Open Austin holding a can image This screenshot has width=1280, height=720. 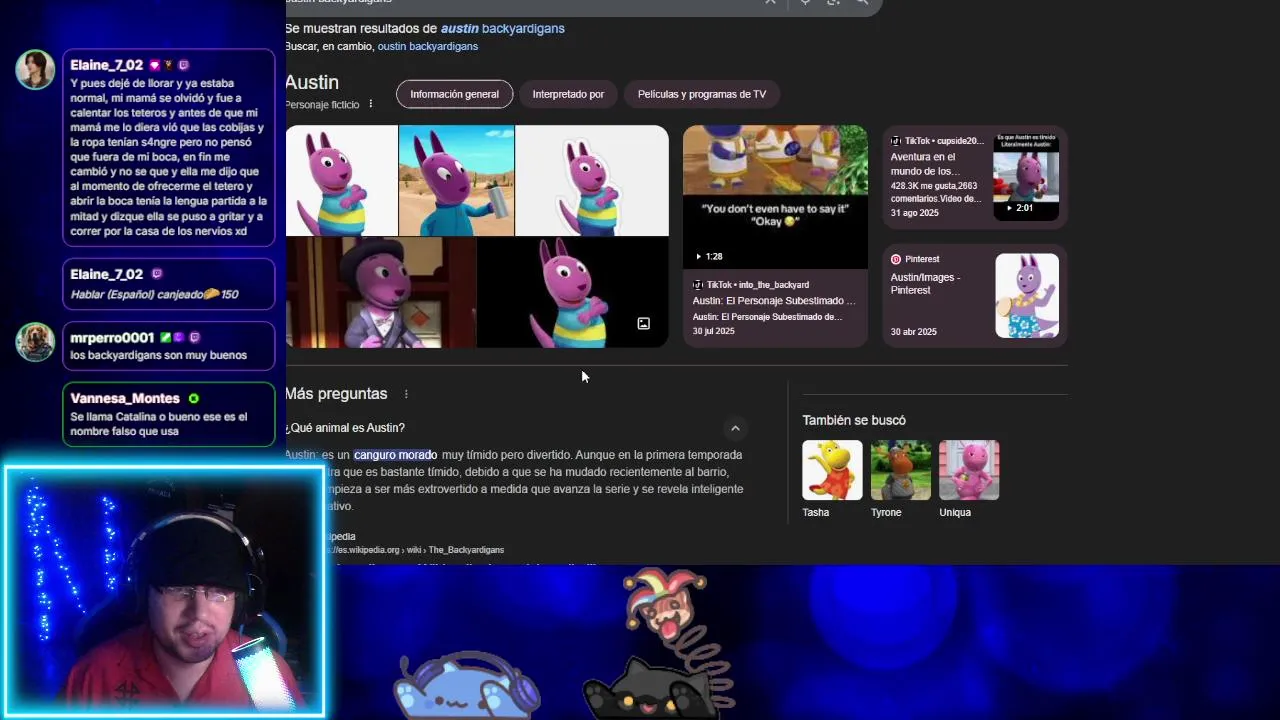(457, 180)
